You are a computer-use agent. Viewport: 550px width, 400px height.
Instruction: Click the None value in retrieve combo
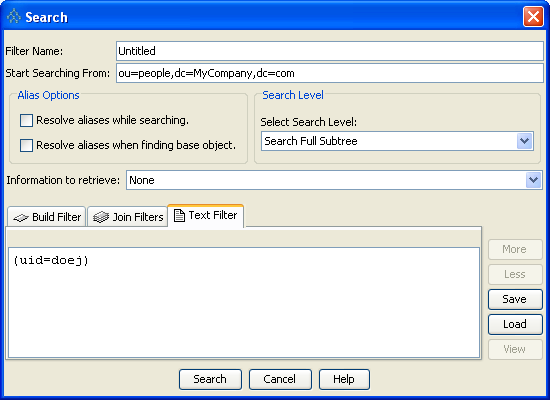pos(142,180)
